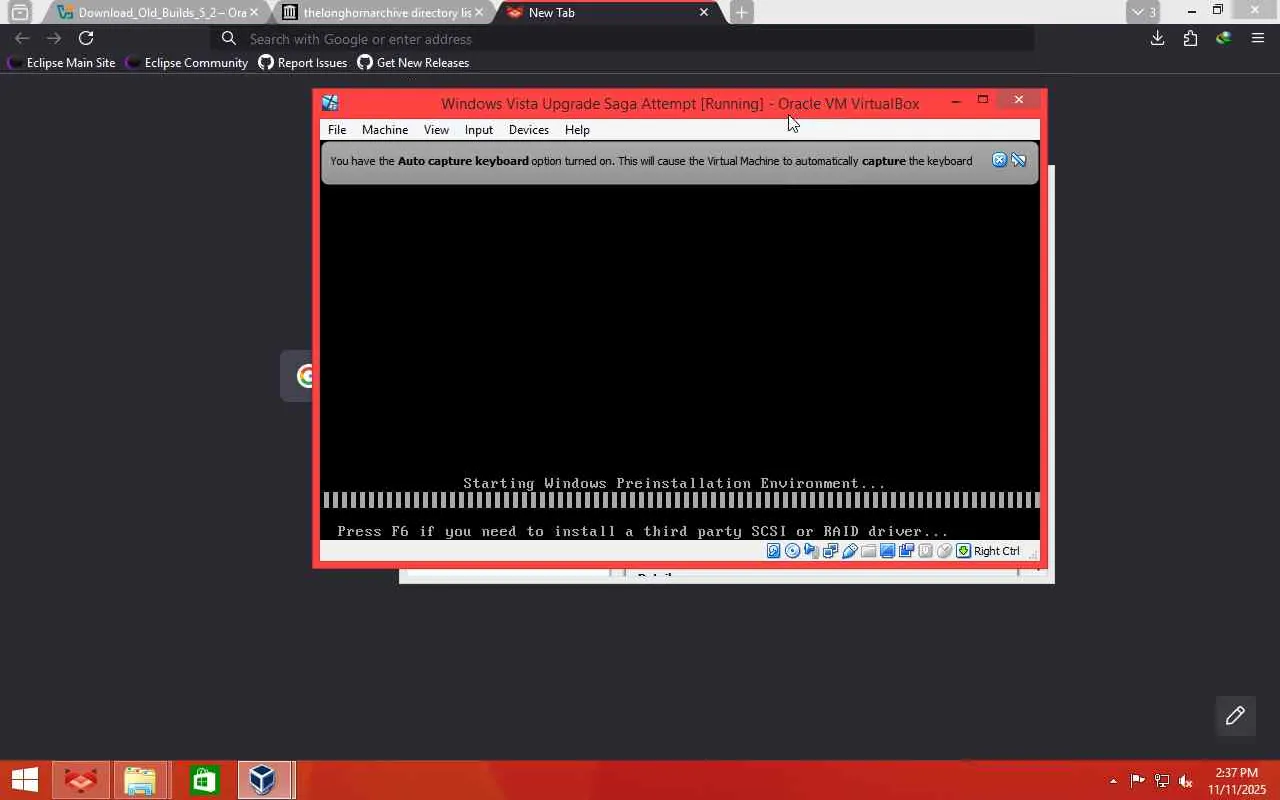
Task: Open the Windows Store from the taskbar
Action: point(204,780)
